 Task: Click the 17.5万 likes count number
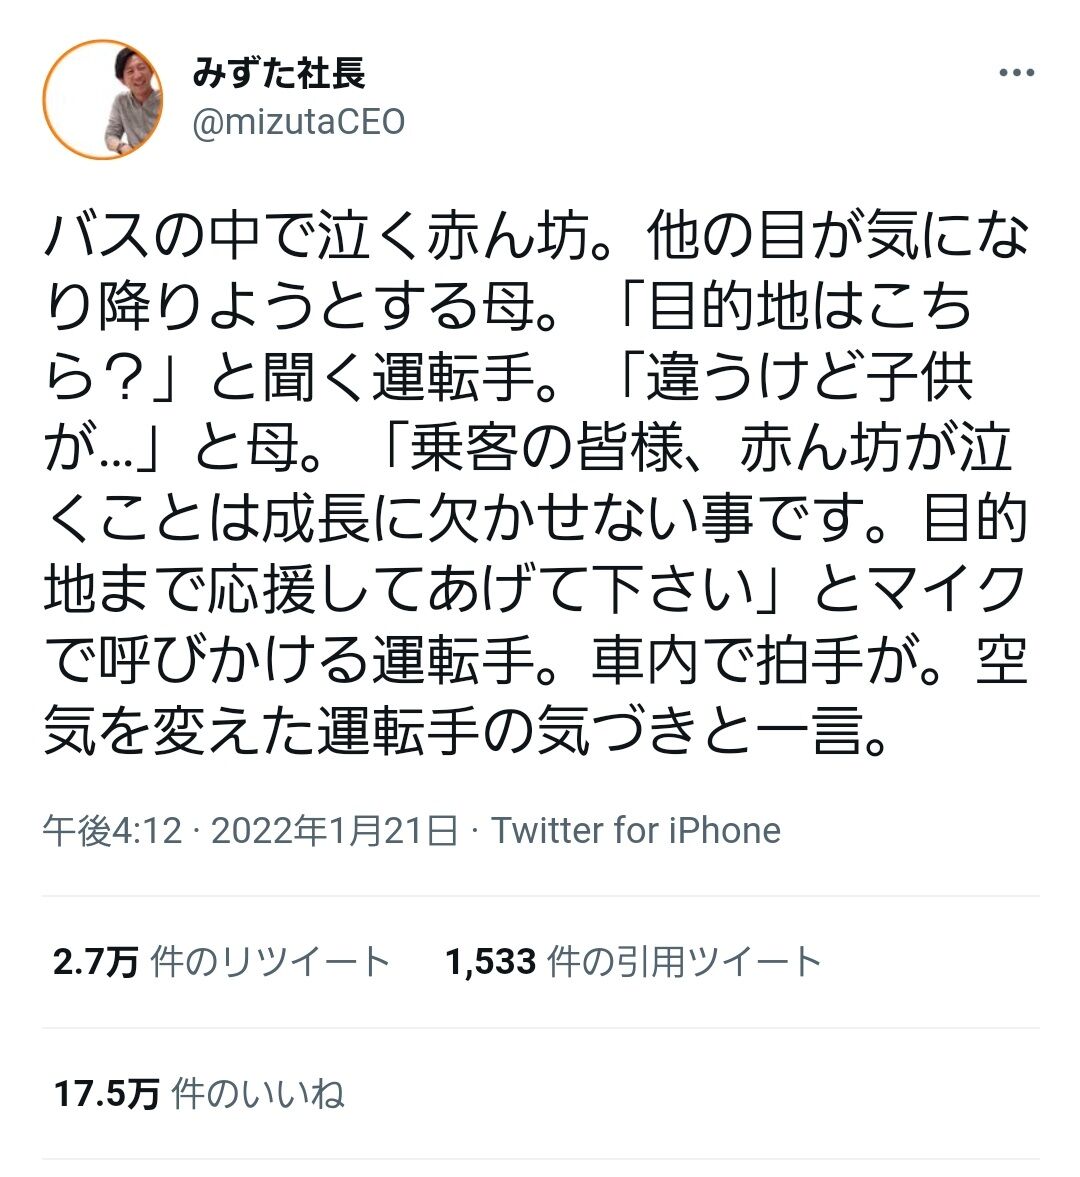click(106, 1094)
